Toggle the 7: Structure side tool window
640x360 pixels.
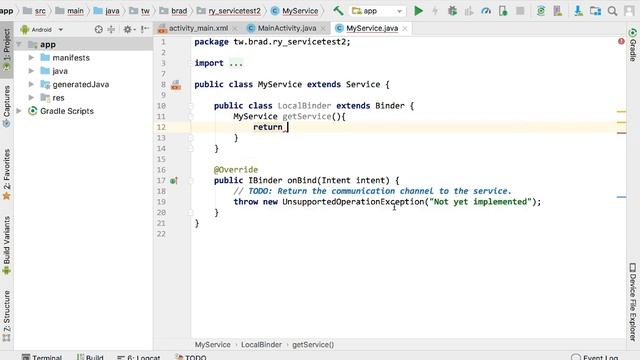[x=7, y=316]
